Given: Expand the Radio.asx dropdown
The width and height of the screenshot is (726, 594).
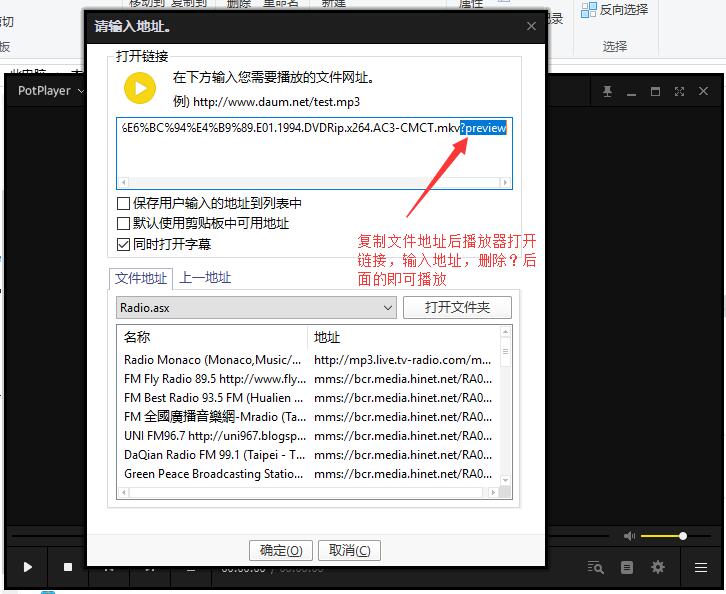Looking at the screenshot, I should (388, 307).
